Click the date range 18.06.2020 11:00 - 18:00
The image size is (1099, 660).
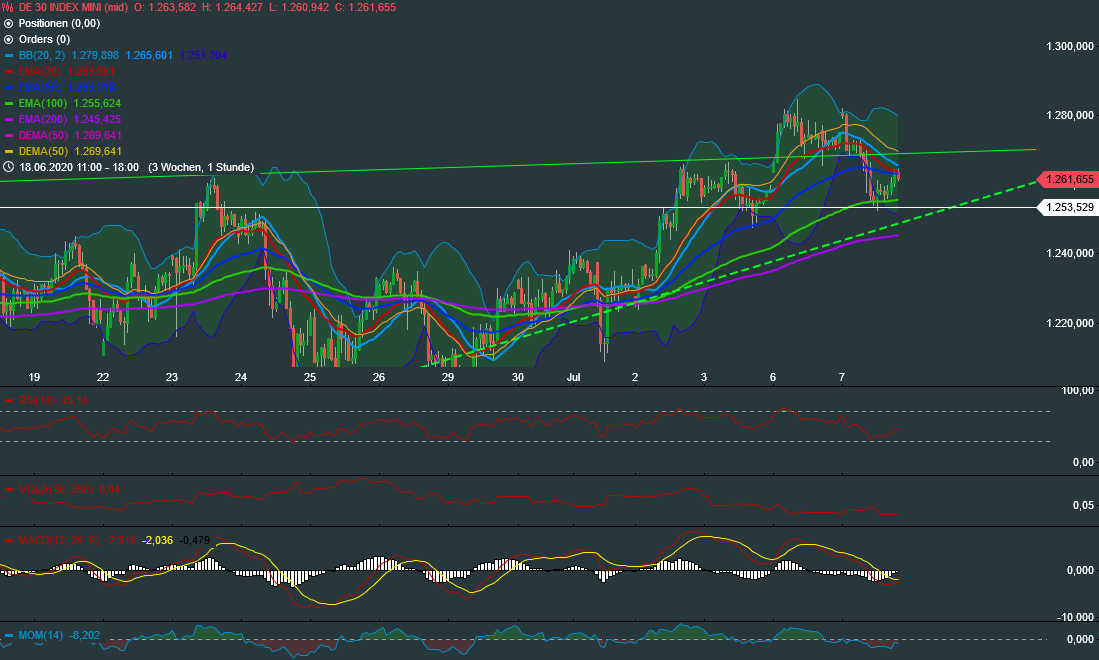tap(79, 167)
